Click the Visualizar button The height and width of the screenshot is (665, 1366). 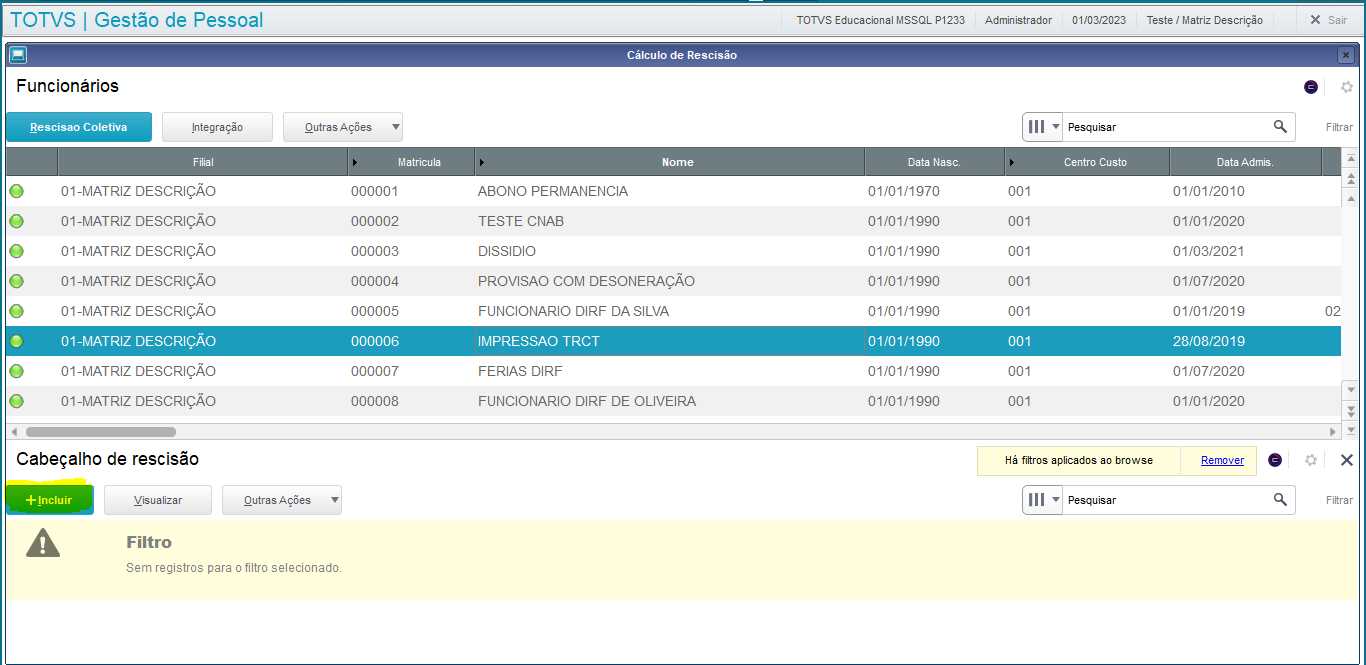[x=158, y=500]
